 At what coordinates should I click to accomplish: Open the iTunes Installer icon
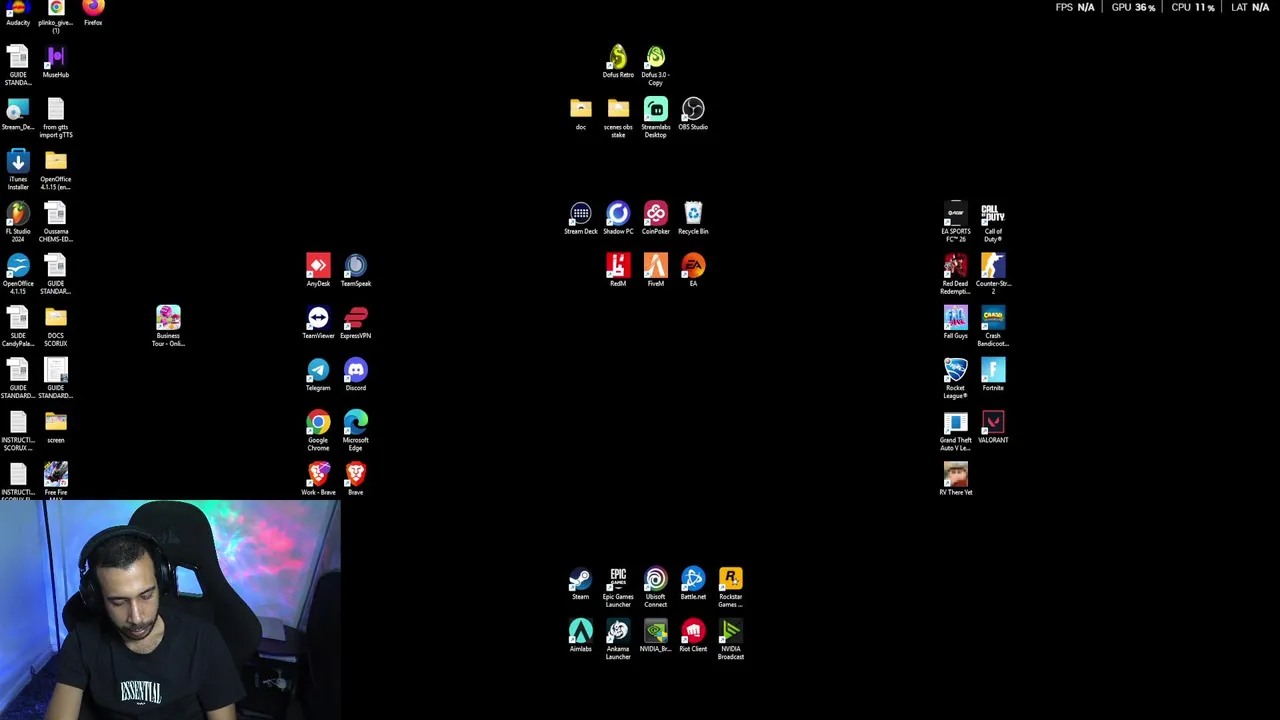(18, 170)
